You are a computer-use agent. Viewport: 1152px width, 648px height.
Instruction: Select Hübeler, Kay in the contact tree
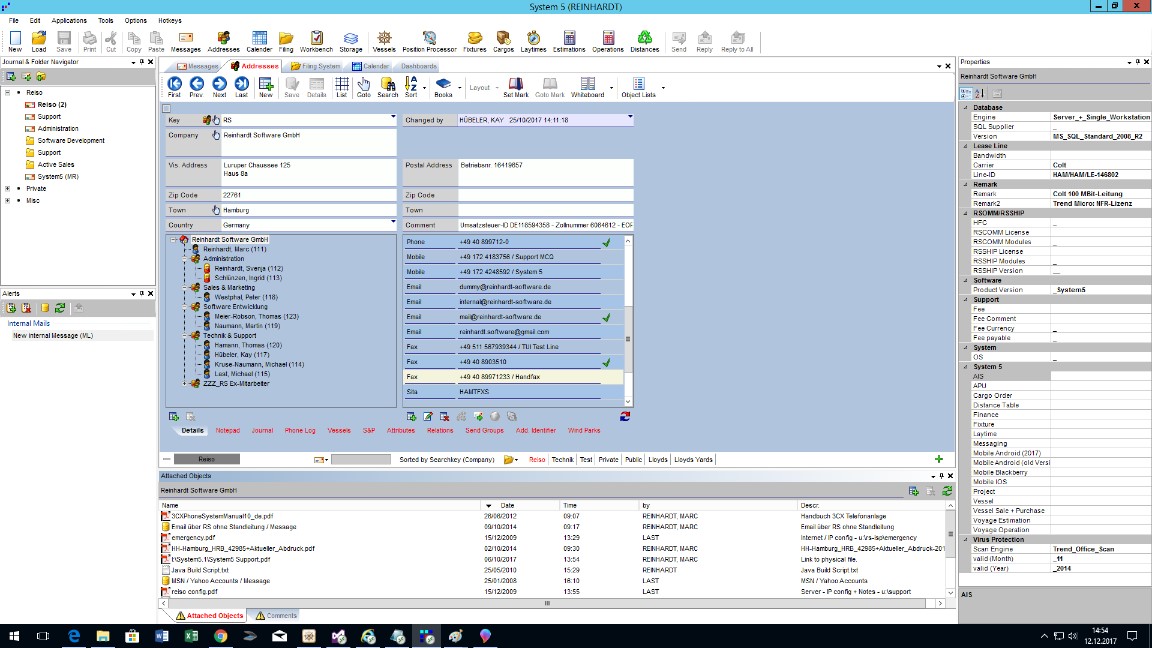(241, 355)
